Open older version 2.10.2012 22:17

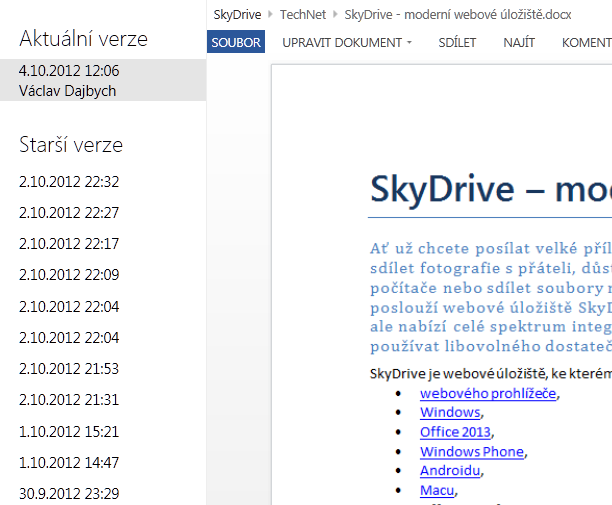[x=69, y=244]
